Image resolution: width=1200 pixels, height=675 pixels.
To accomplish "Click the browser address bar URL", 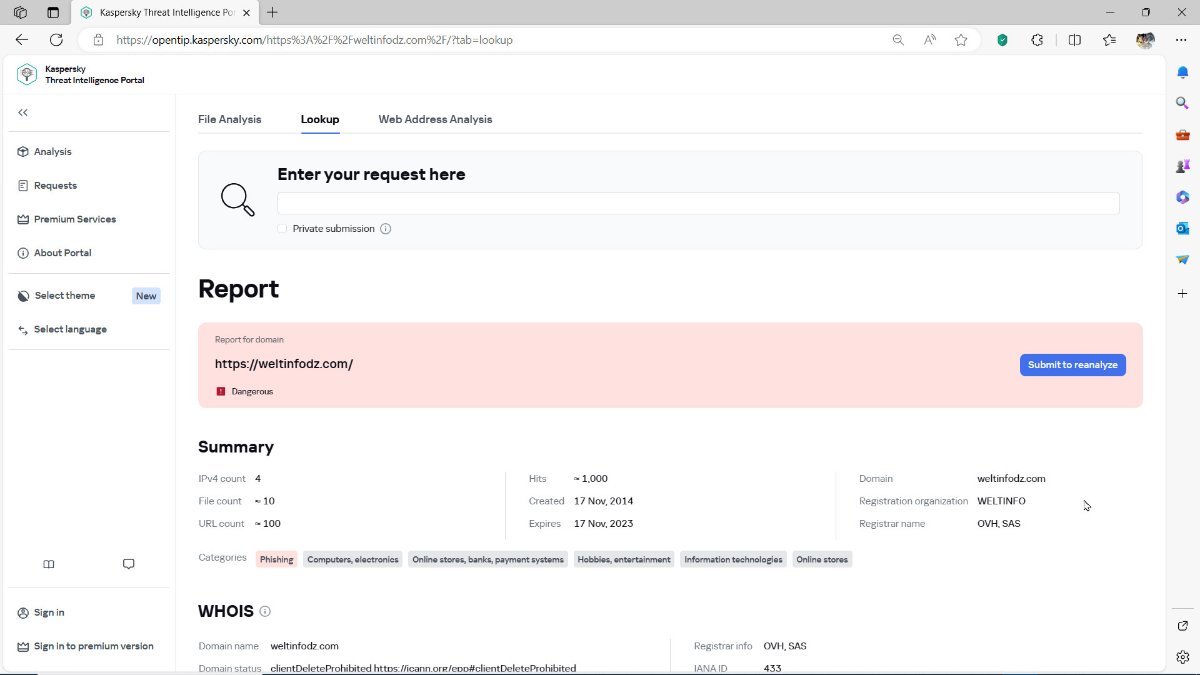I will point(315,40).
